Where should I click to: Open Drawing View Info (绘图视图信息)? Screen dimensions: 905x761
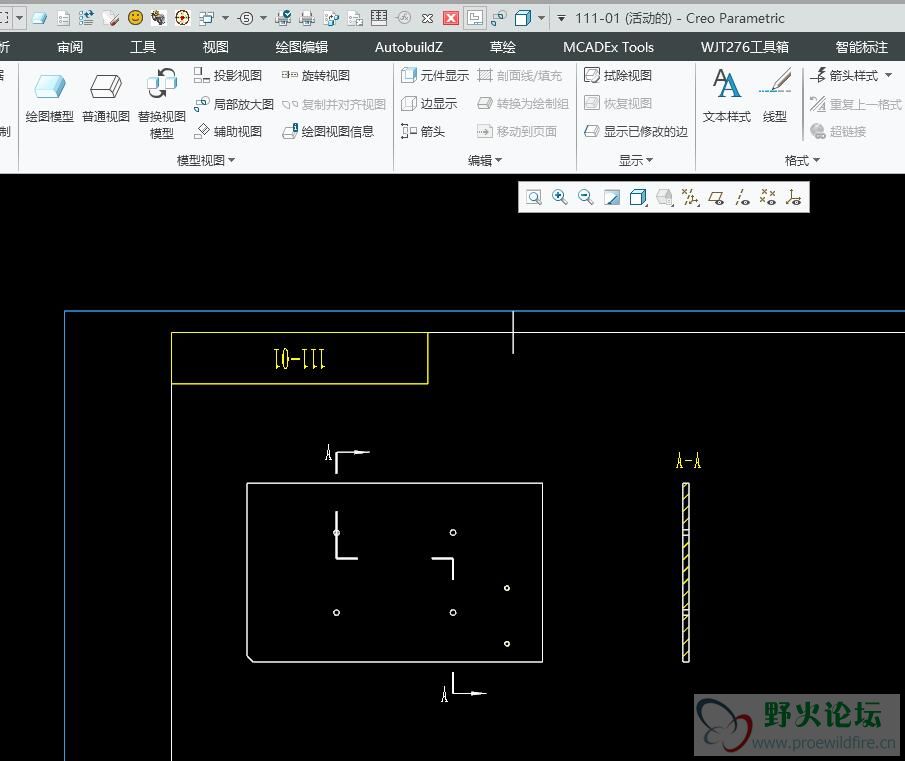click(328, 132)
